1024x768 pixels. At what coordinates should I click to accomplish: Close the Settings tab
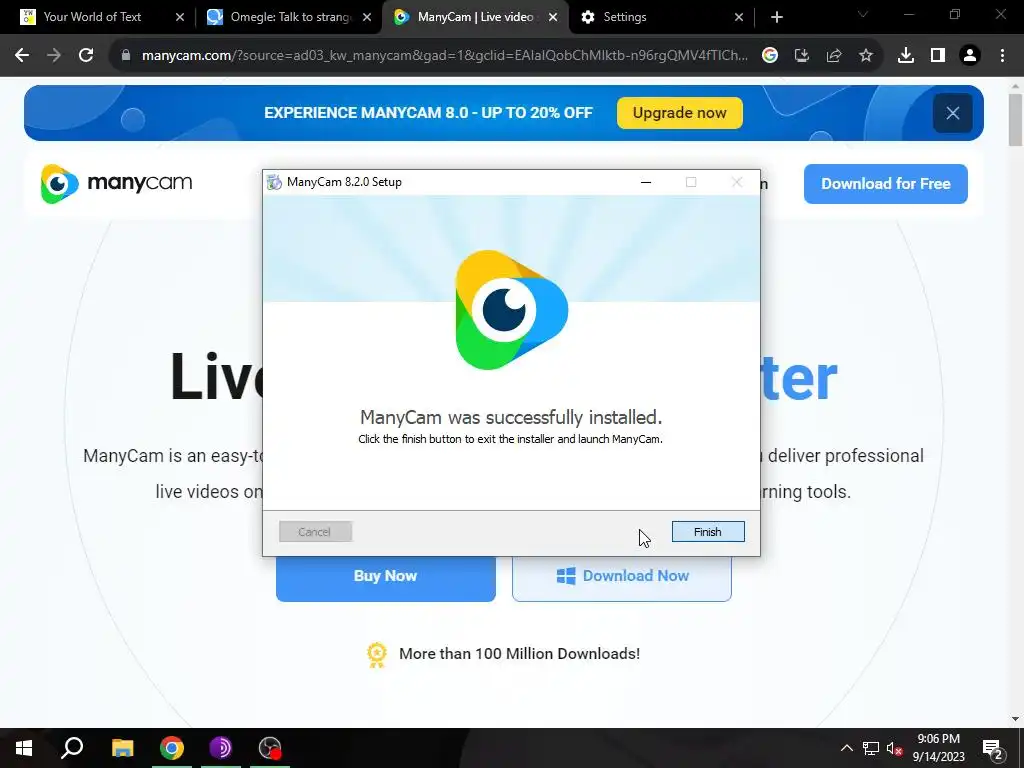pos(739,18)
